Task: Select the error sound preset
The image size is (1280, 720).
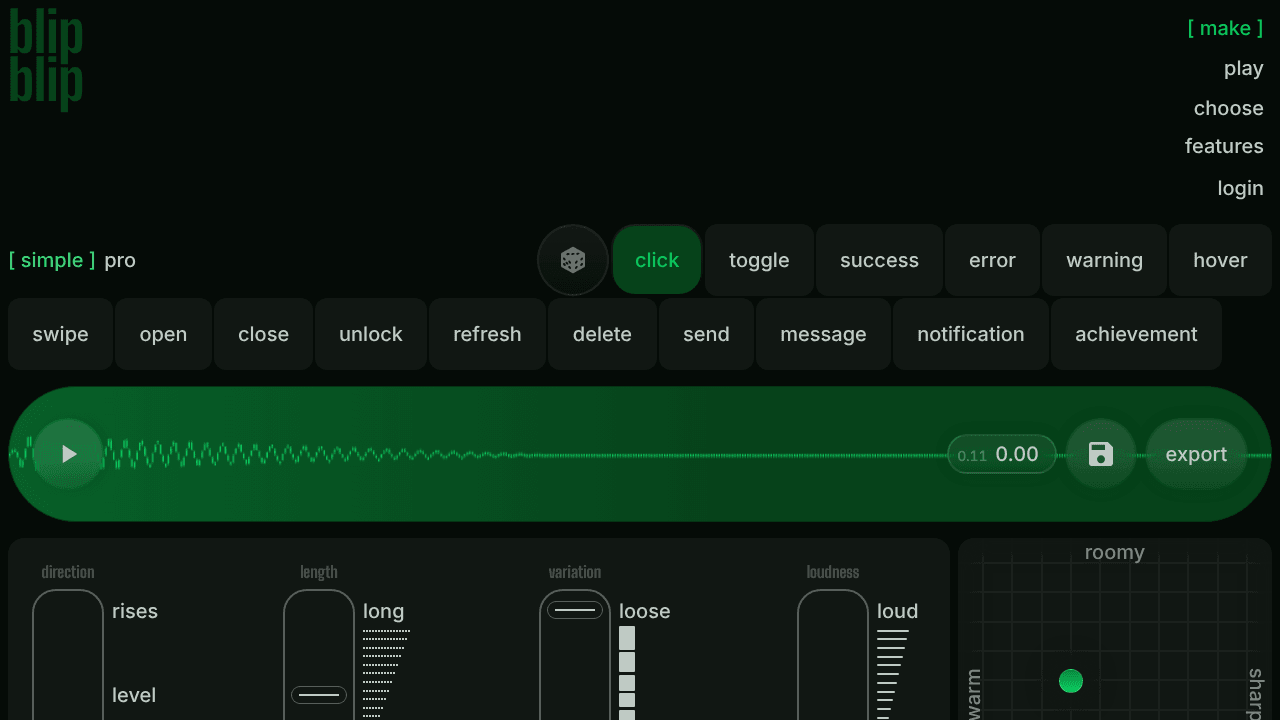Action: click(992, 260)
